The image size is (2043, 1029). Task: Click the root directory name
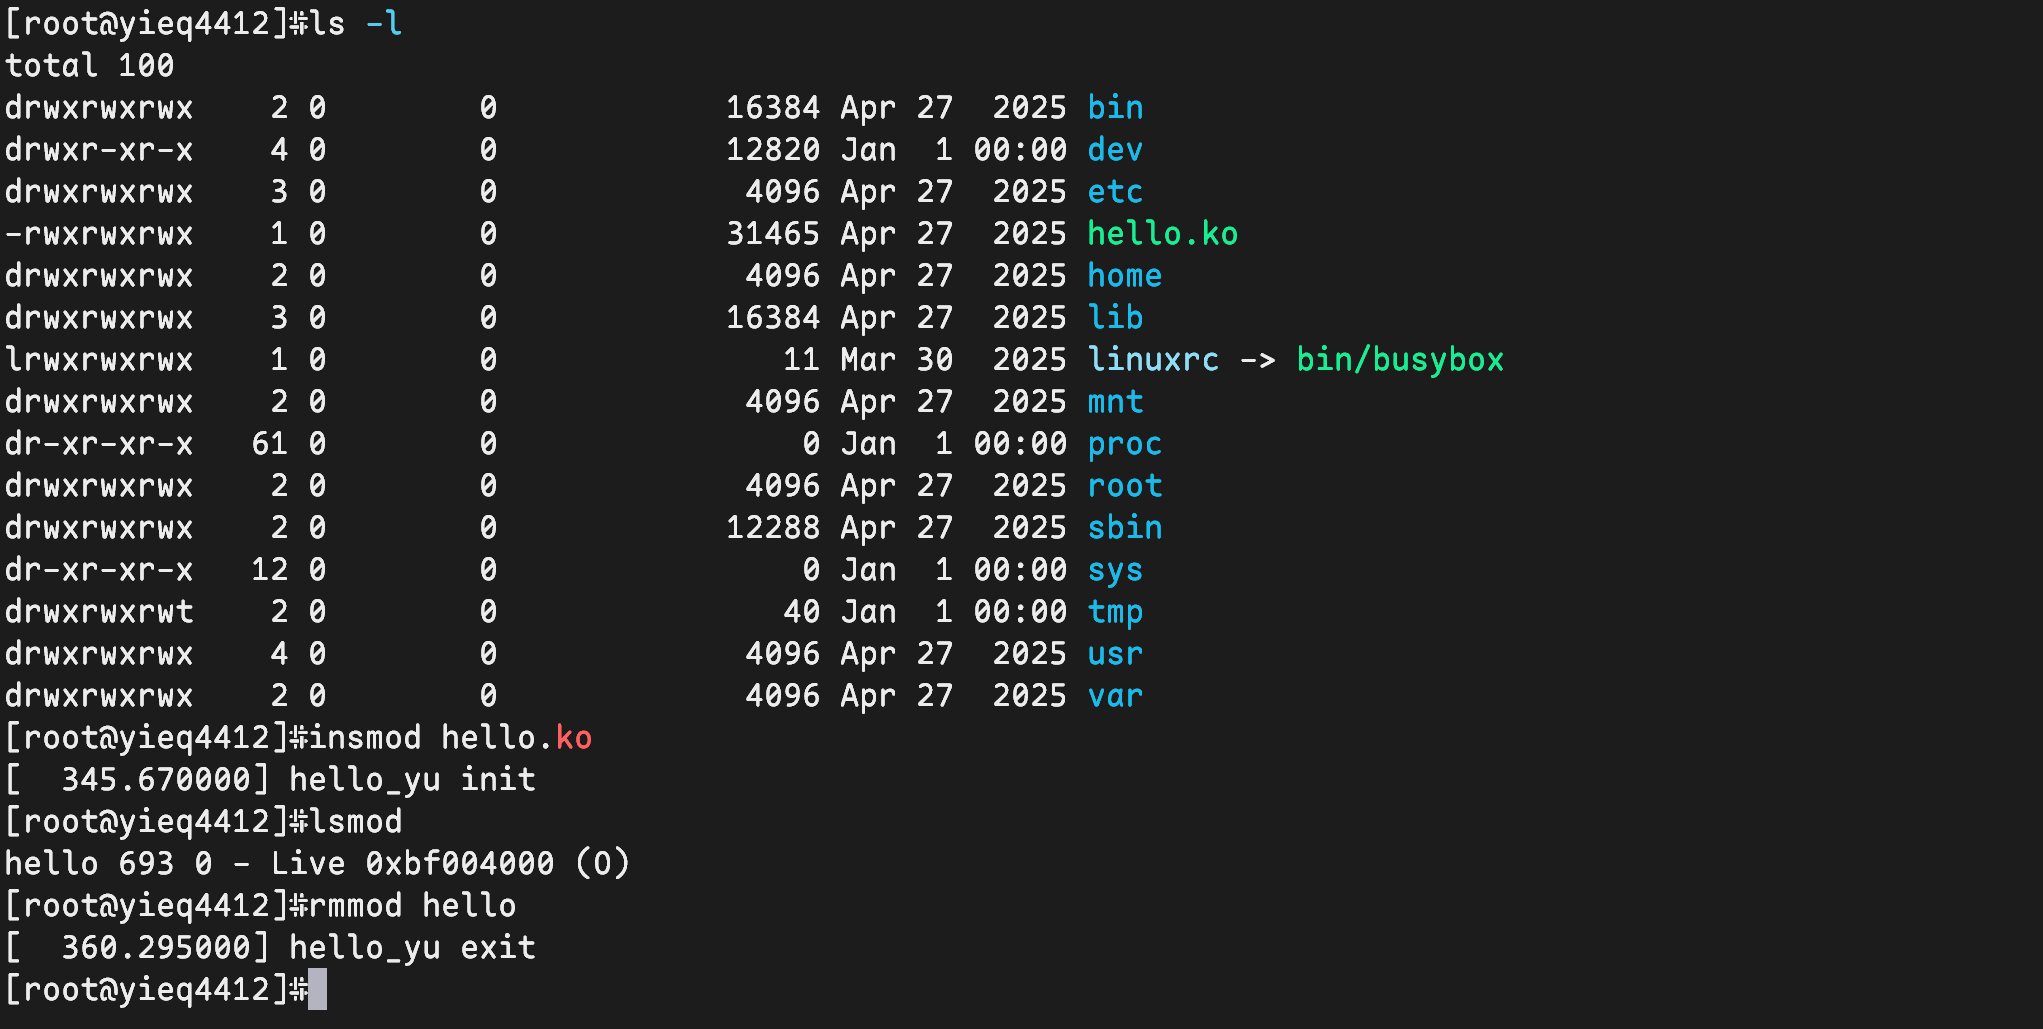[1124, 486]
